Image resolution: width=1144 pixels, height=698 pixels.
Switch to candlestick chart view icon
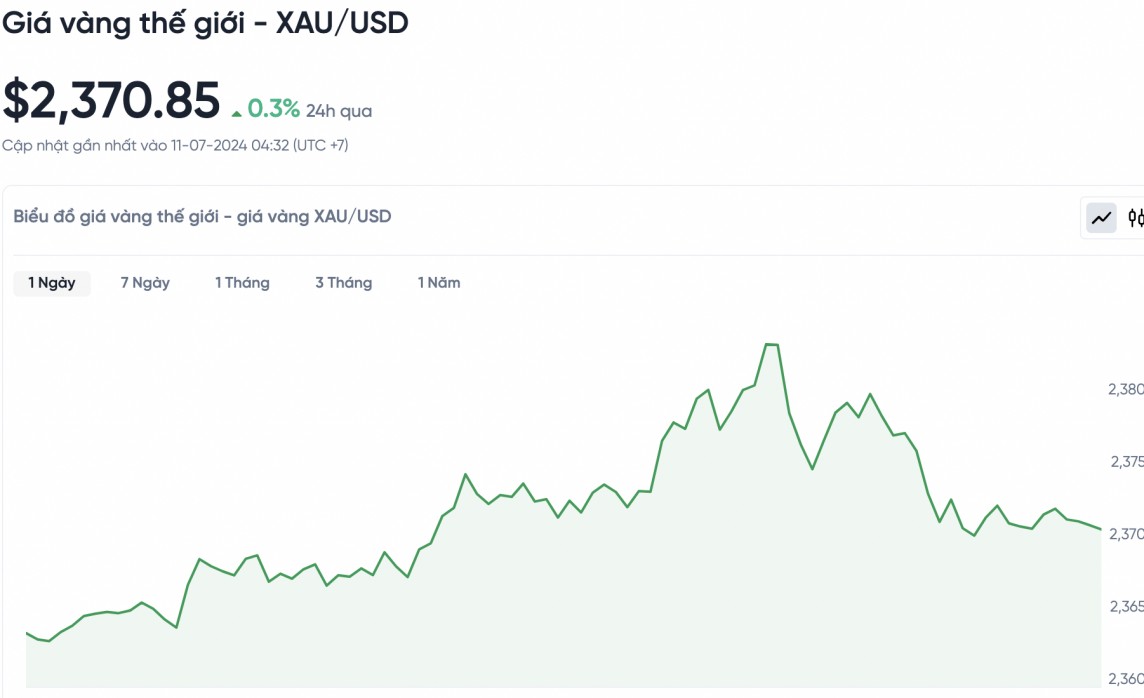point(1135,217)
